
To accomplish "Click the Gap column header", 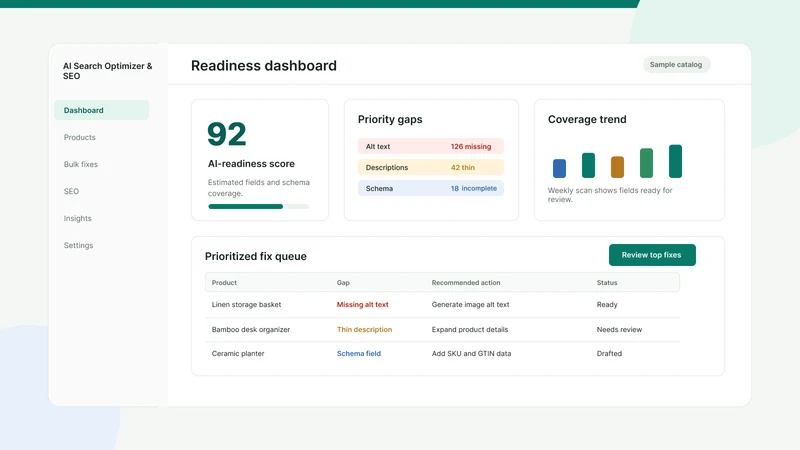I will click(343, 283).
